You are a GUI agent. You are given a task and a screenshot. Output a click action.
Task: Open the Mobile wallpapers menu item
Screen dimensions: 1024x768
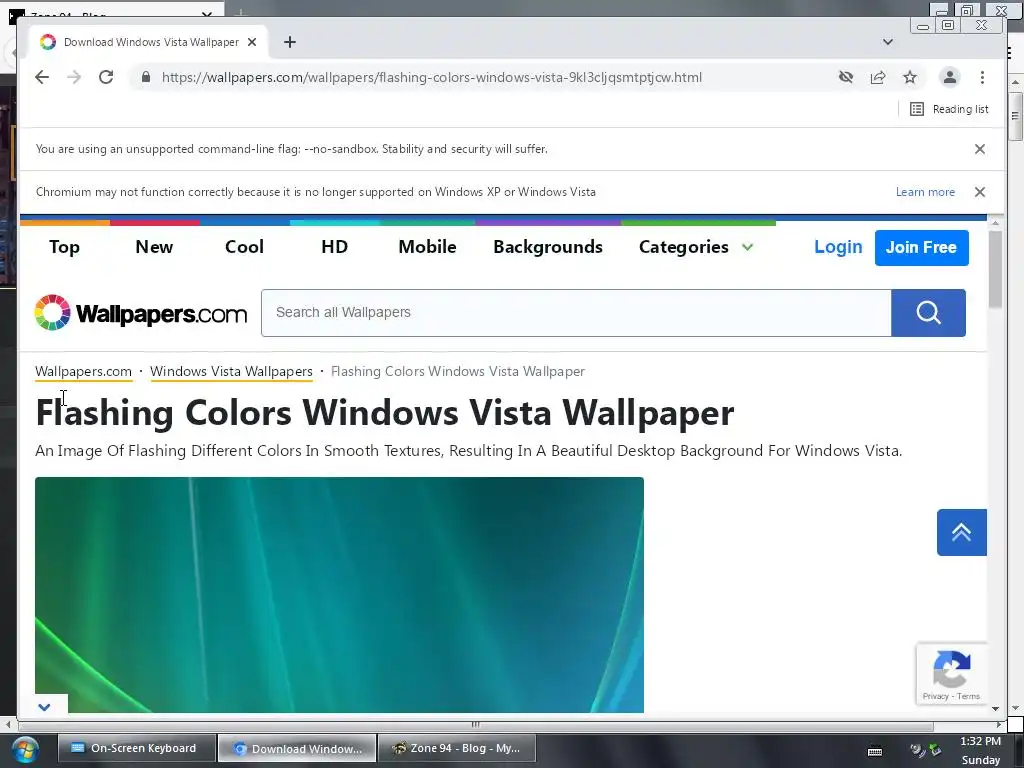click(x=427, y=247)
